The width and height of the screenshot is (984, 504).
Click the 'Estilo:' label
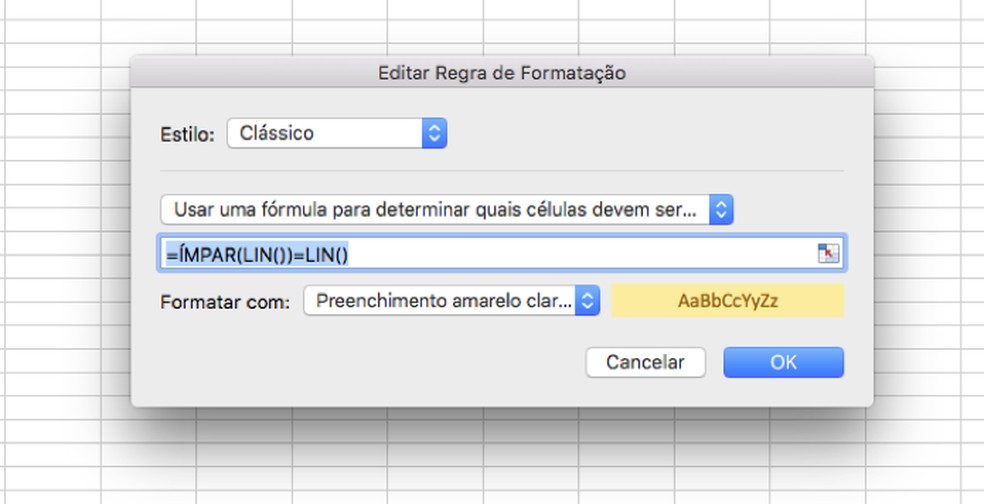click(187, 134)
